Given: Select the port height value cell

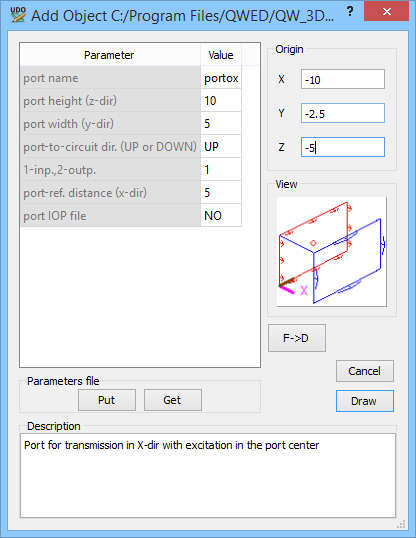Looking at the screenshot, I should [221, 101].
